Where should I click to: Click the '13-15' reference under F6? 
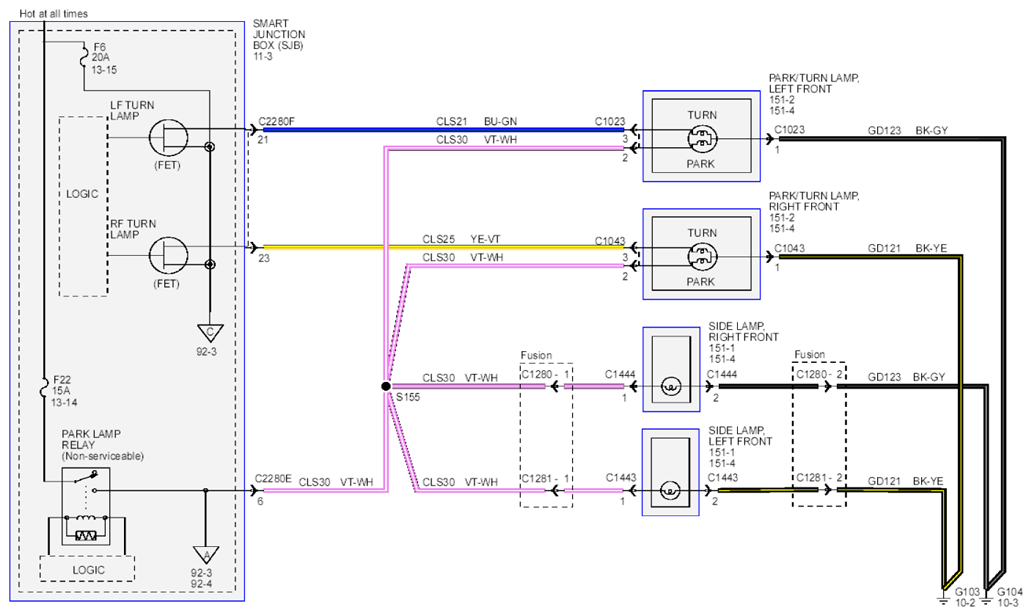104,69
